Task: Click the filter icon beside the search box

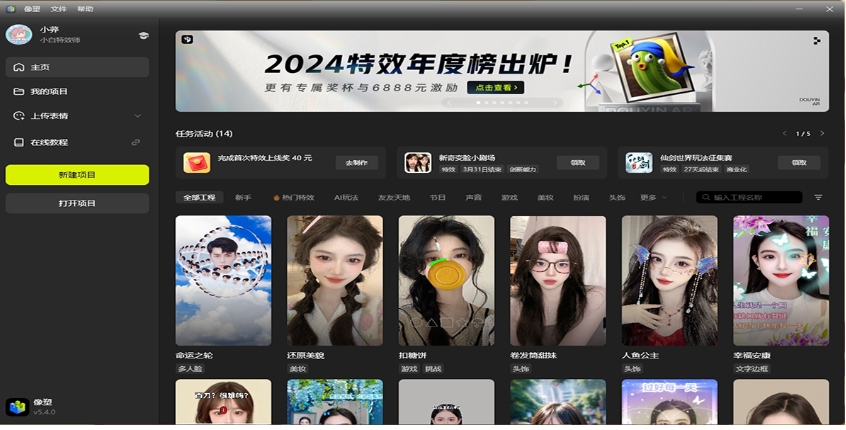Action: point(818,198)
